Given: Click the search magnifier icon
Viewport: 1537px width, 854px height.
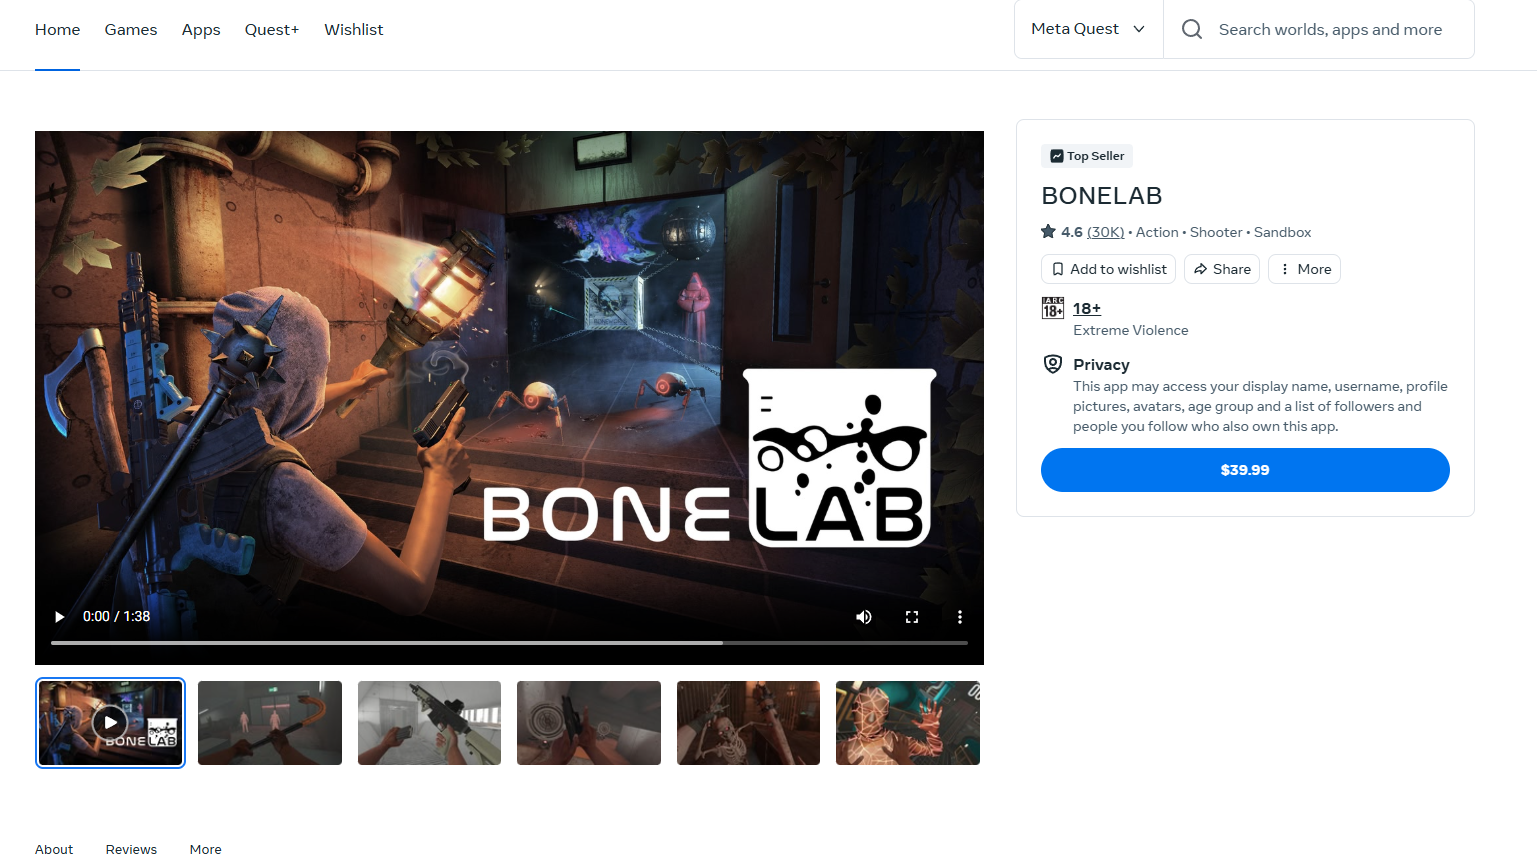Looking at the screenshot, I should tap(1192, 29).
